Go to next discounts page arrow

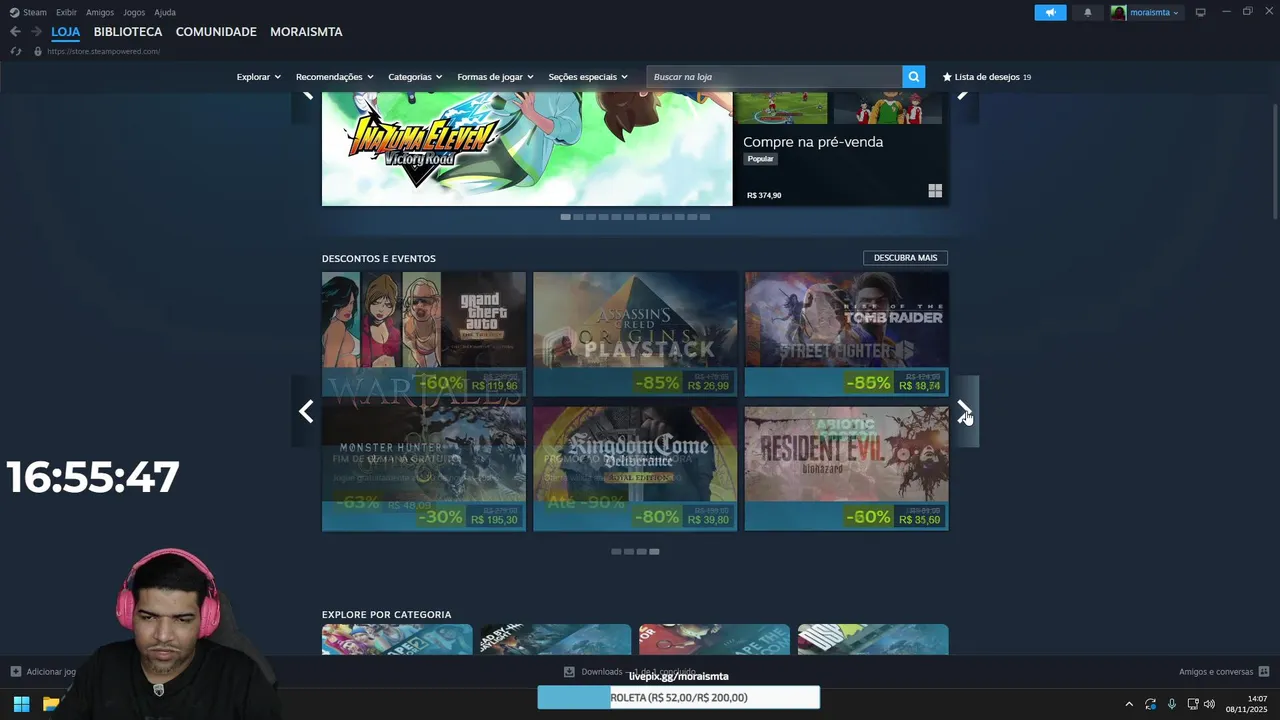964,411
